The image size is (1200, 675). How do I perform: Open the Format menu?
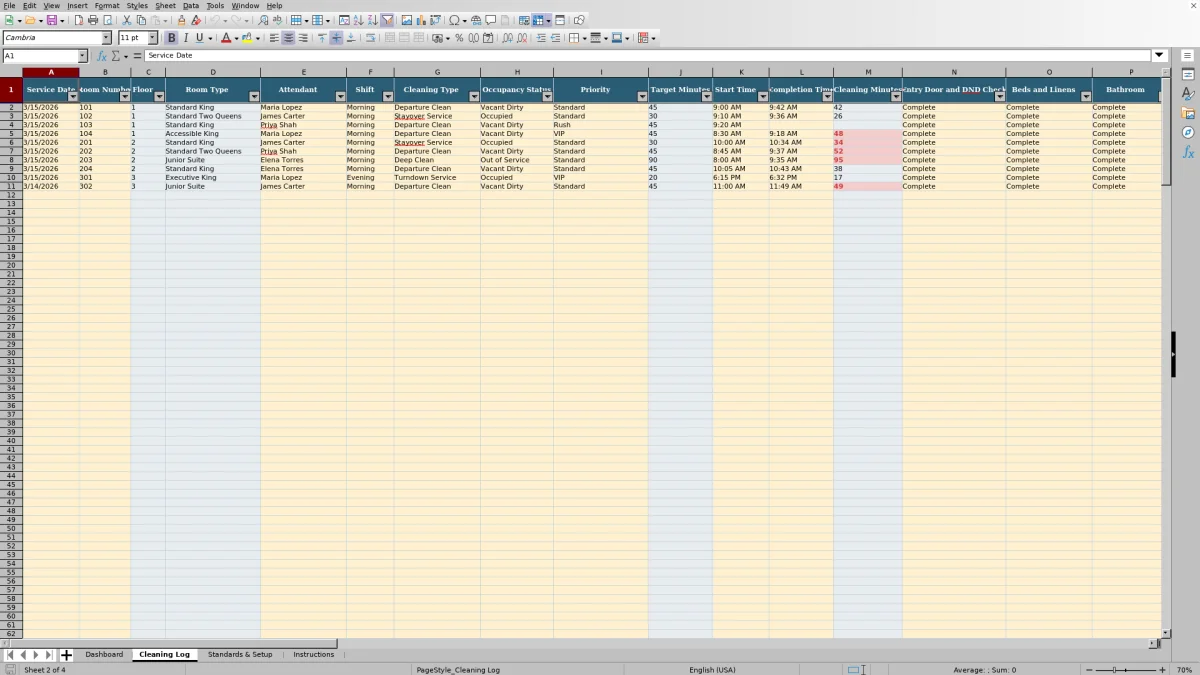pyautogui.click(x=107, y=5)
